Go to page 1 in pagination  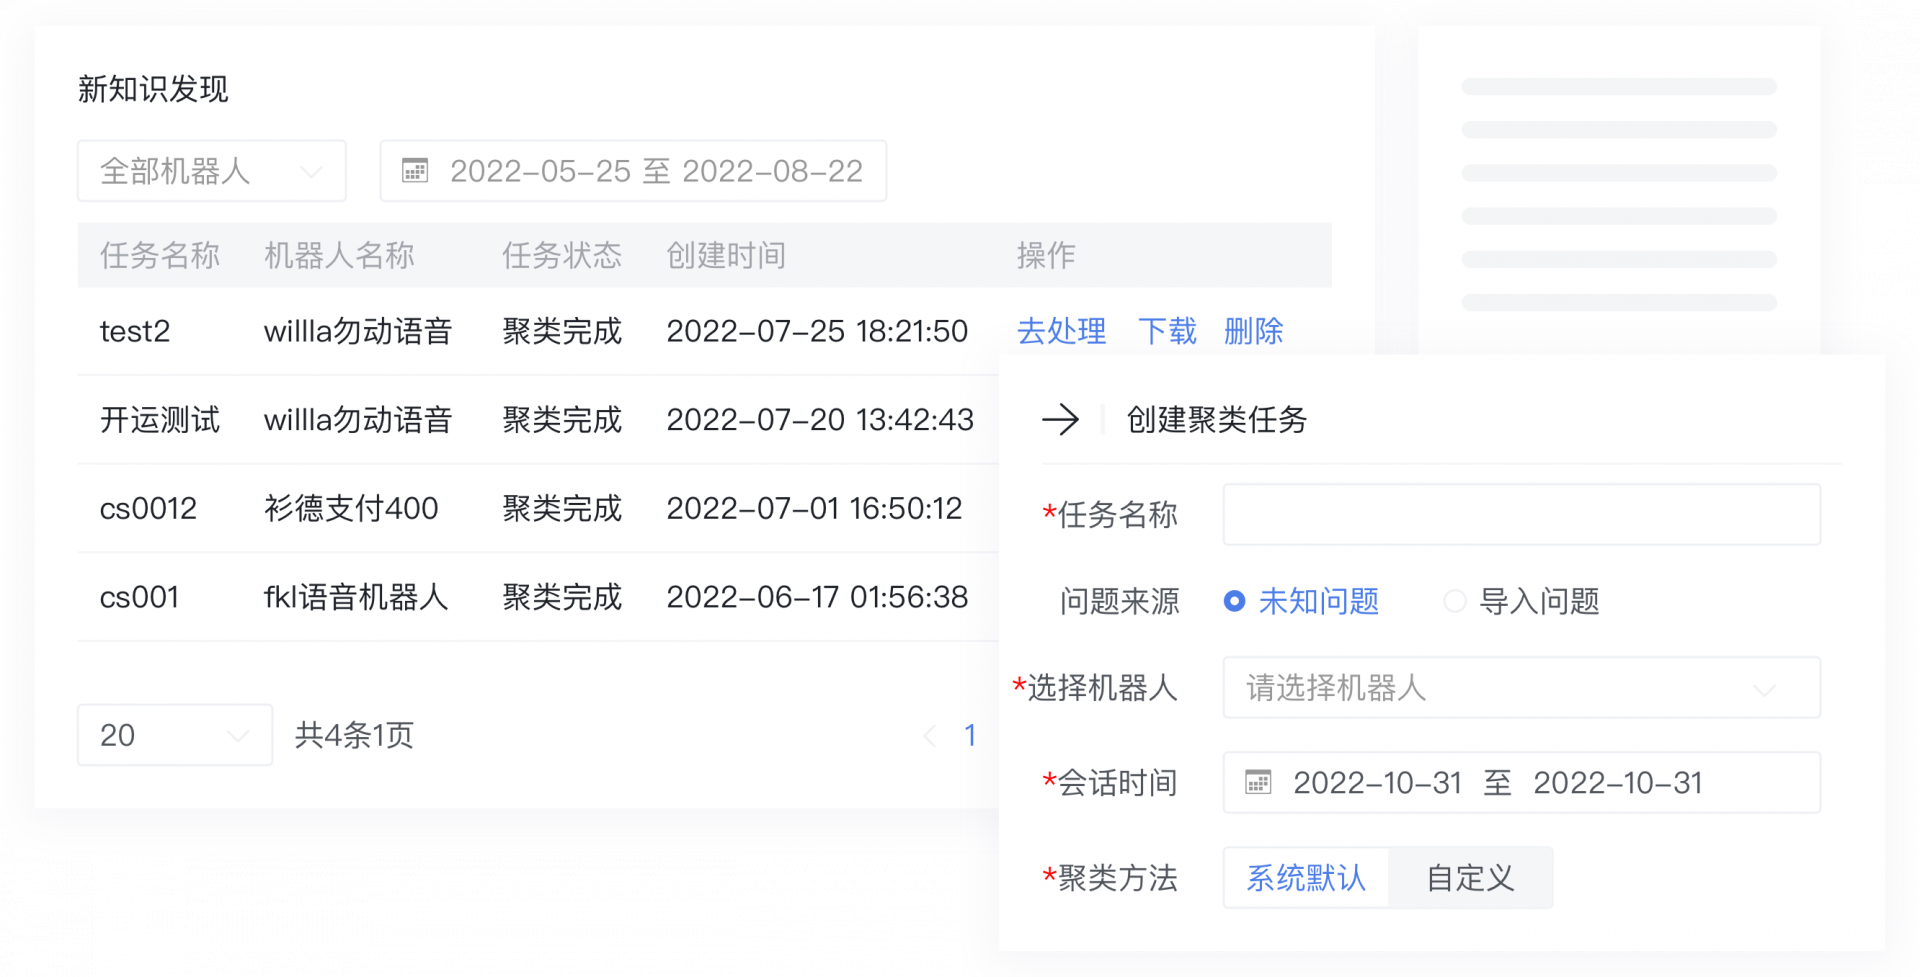[x=970, y=736]
